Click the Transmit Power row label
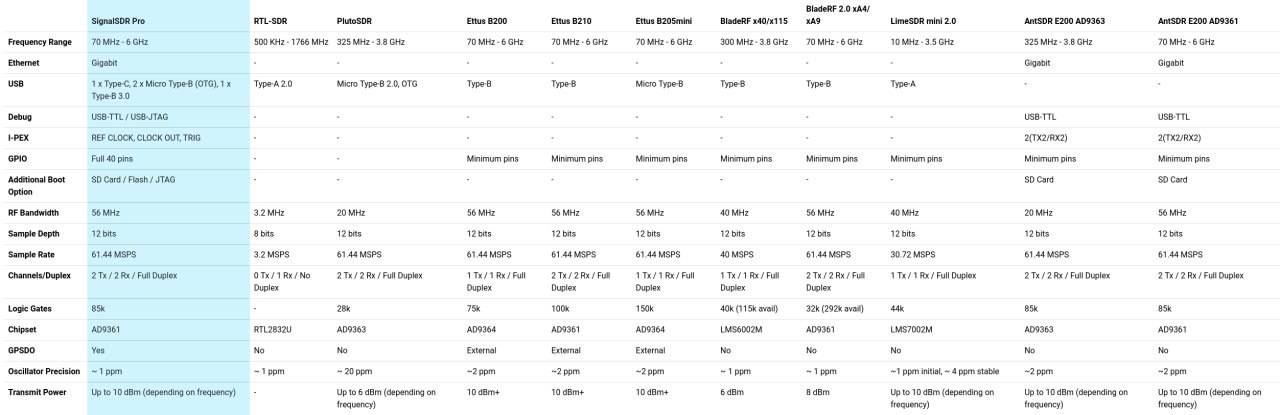Screen dimensions: 1280x415 pos(37,392)
